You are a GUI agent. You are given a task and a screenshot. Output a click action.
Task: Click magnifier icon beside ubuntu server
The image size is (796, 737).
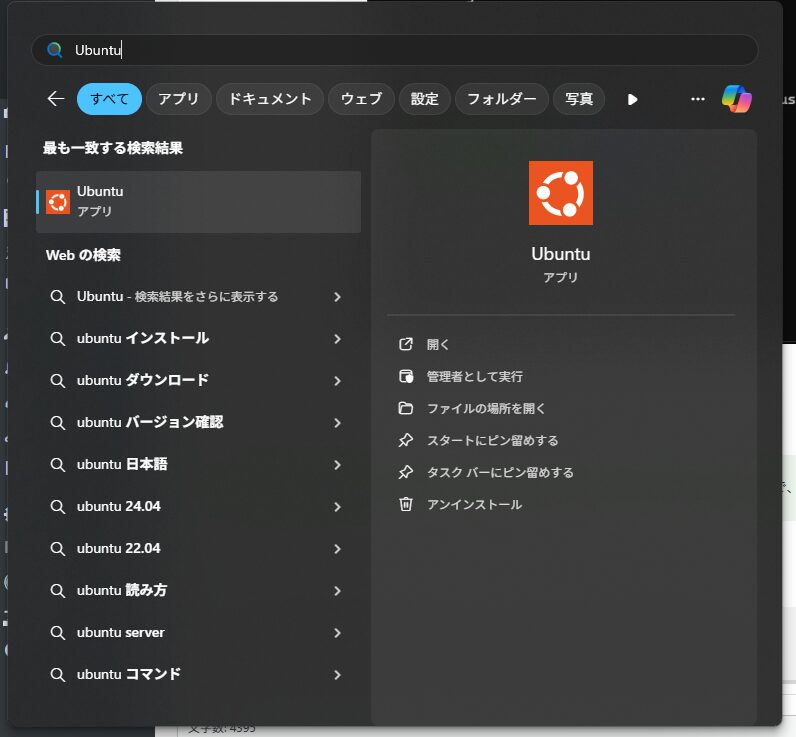coord(58,633)
